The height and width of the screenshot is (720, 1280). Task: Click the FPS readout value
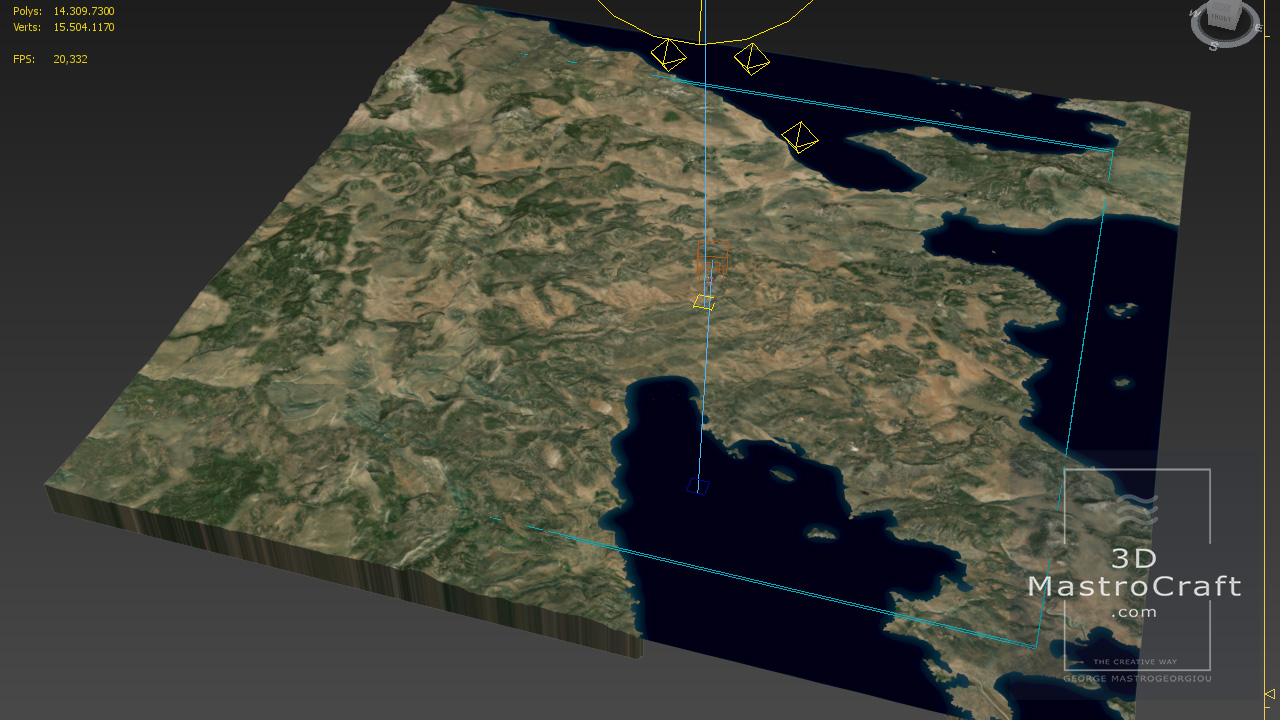click(x=70, y=59)
